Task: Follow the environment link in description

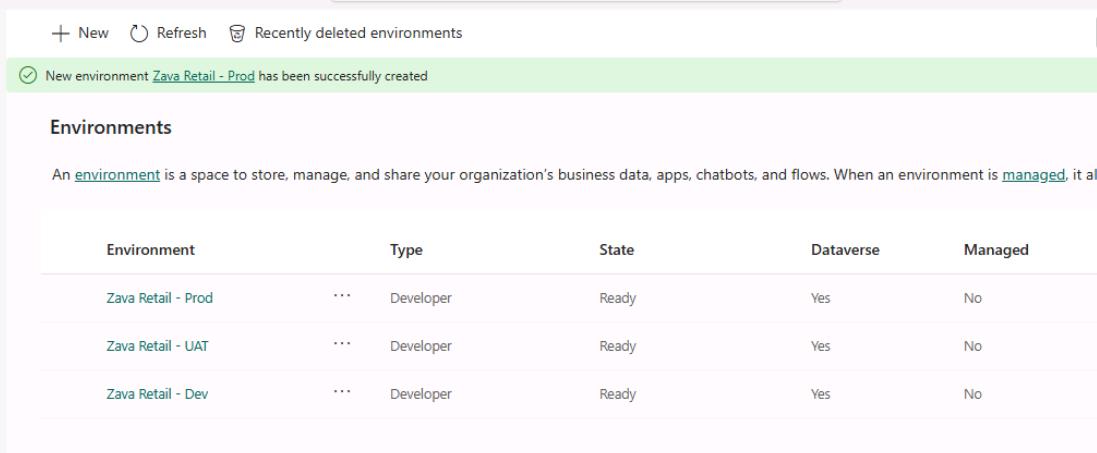Action: click(x=118, y=174)
